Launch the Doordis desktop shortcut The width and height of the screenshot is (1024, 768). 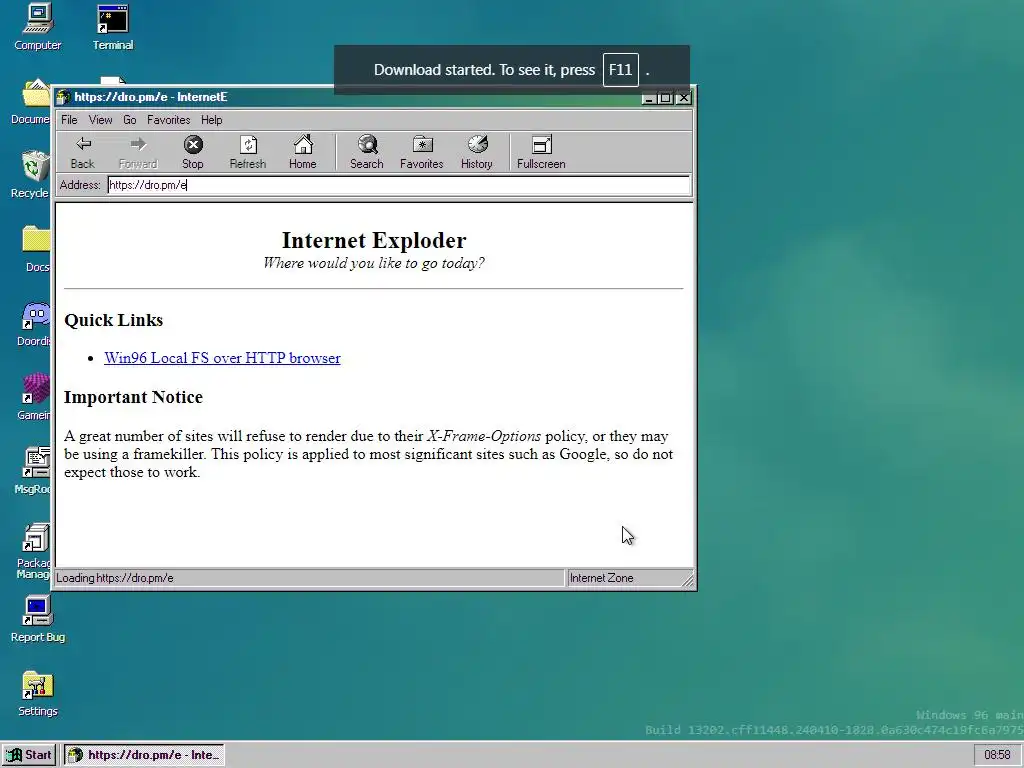(34, 324)
